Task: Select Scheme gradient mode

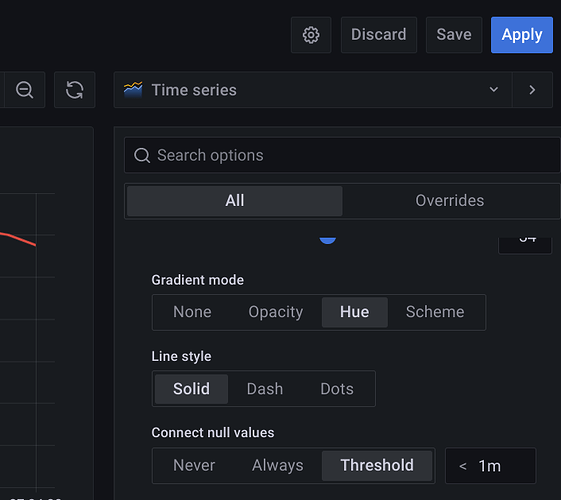Action: point(435,312)
